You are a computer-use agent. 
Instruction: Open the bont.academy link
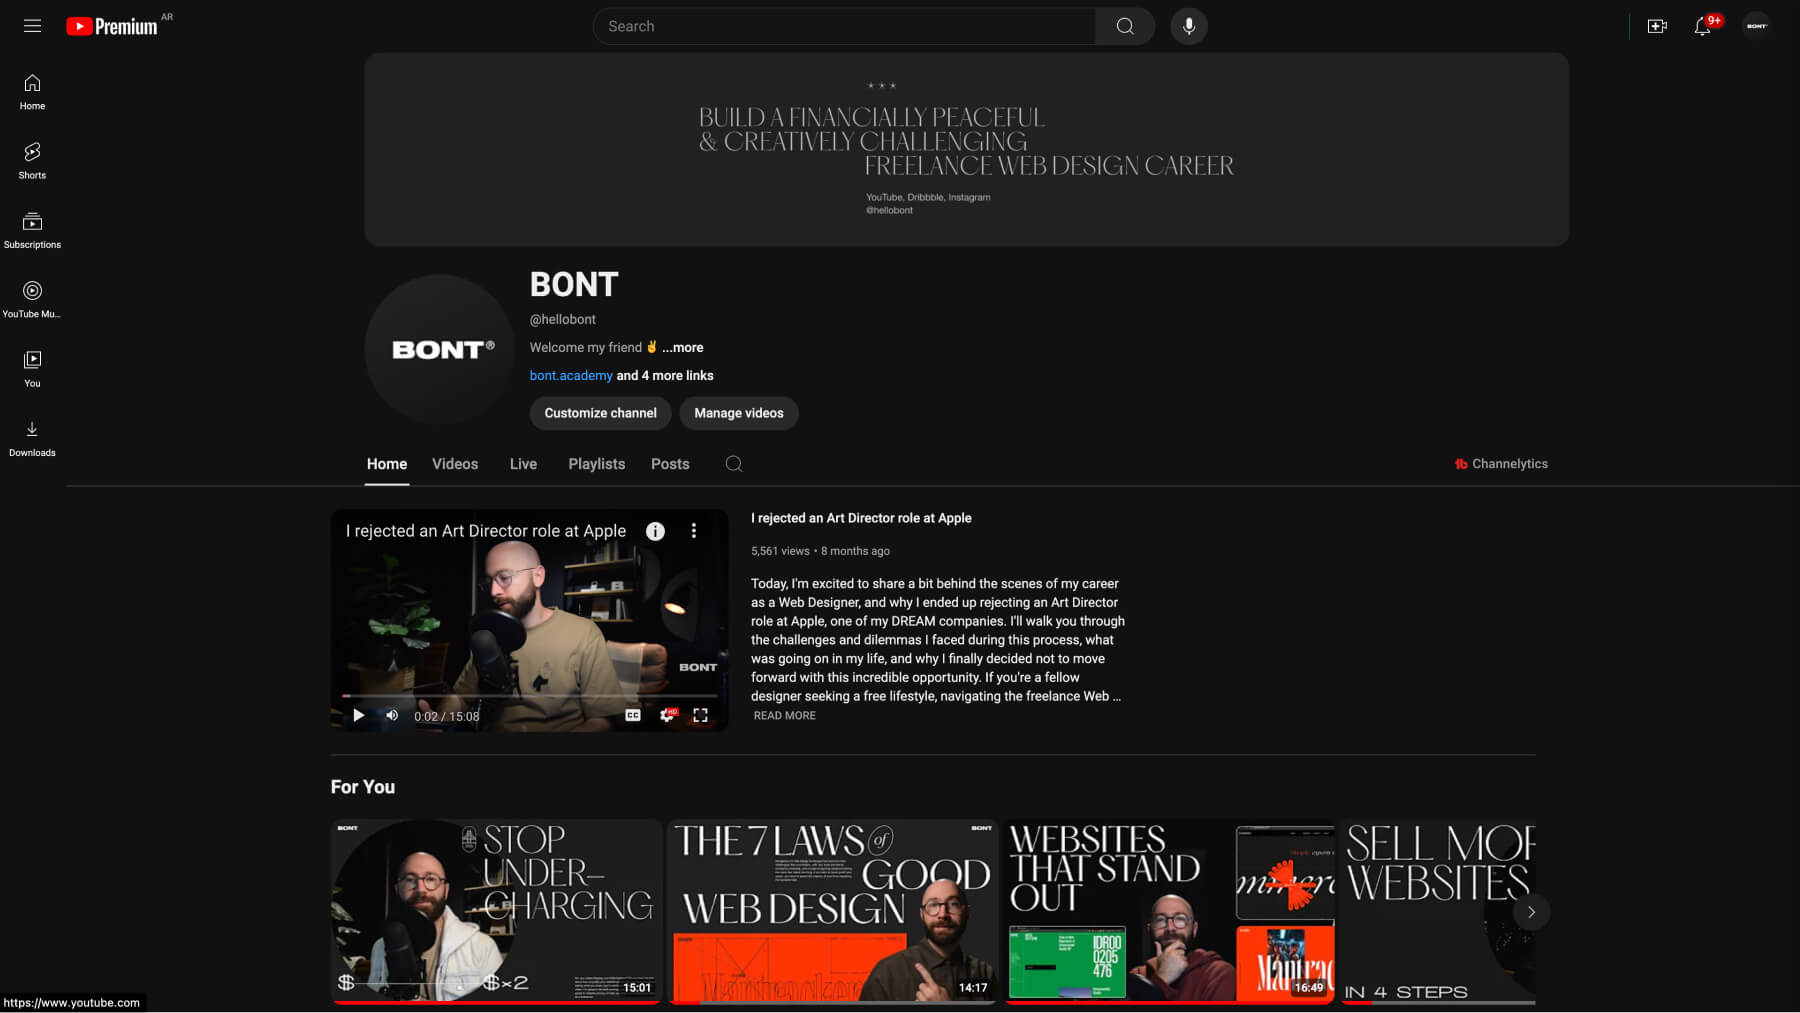pos(571,375)
